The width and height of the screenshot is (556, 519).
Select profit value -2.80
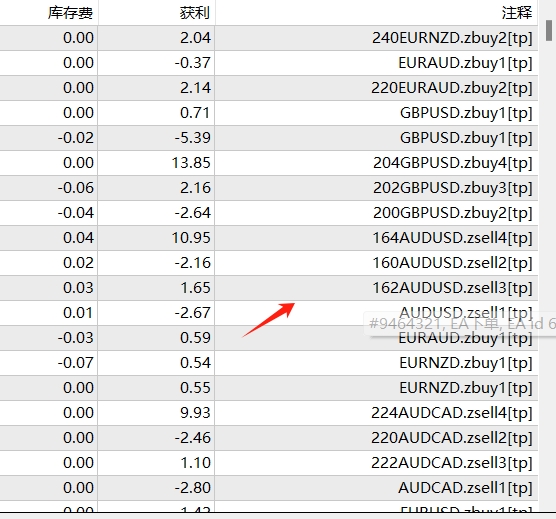pyautogui.click(x=193, y=488)
